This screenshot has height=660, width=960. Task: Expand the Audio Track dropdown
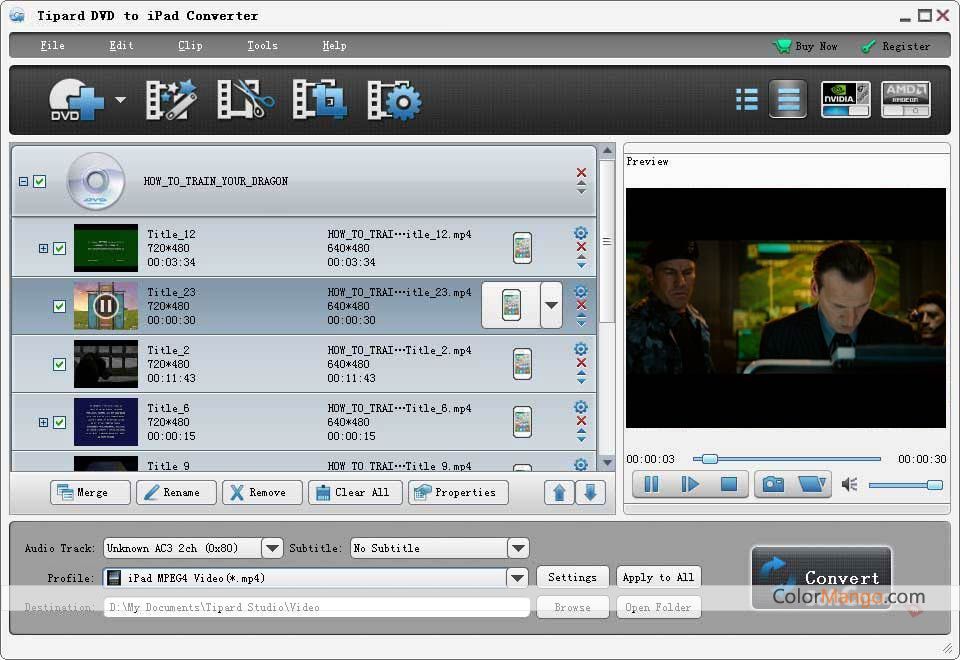(x=272, y=548)
